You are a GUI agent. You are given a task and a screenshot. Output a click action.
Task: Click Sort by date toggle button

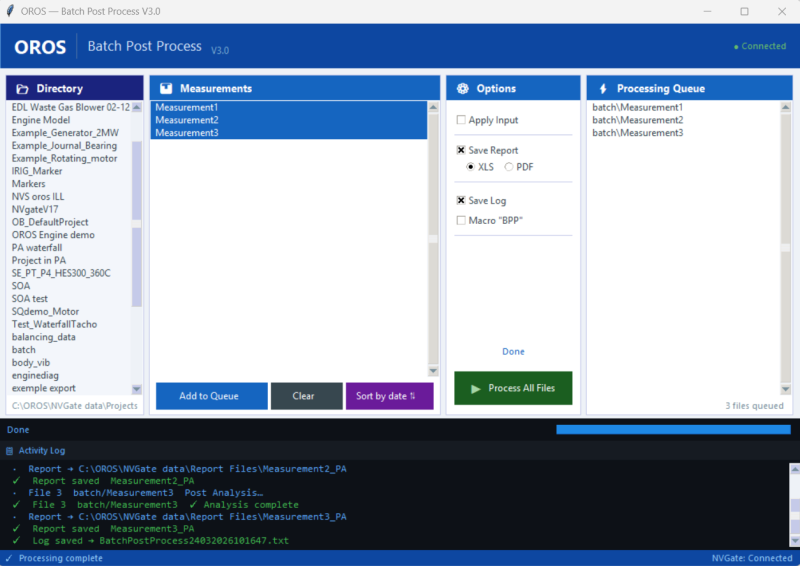click(x=389, y=396)
